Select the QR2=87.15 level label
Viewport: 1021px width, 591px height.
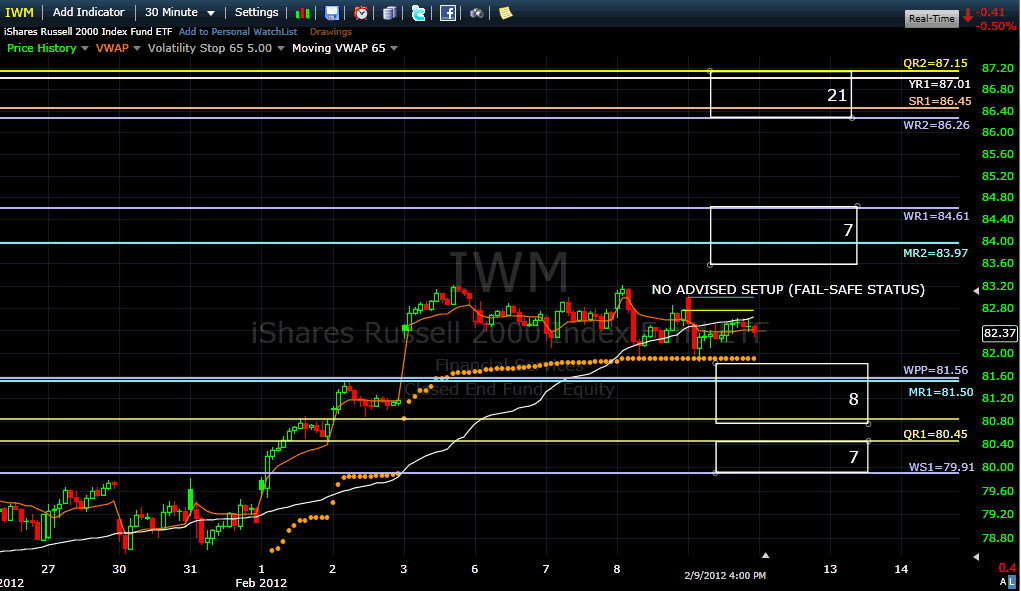[x=935, y=63]
